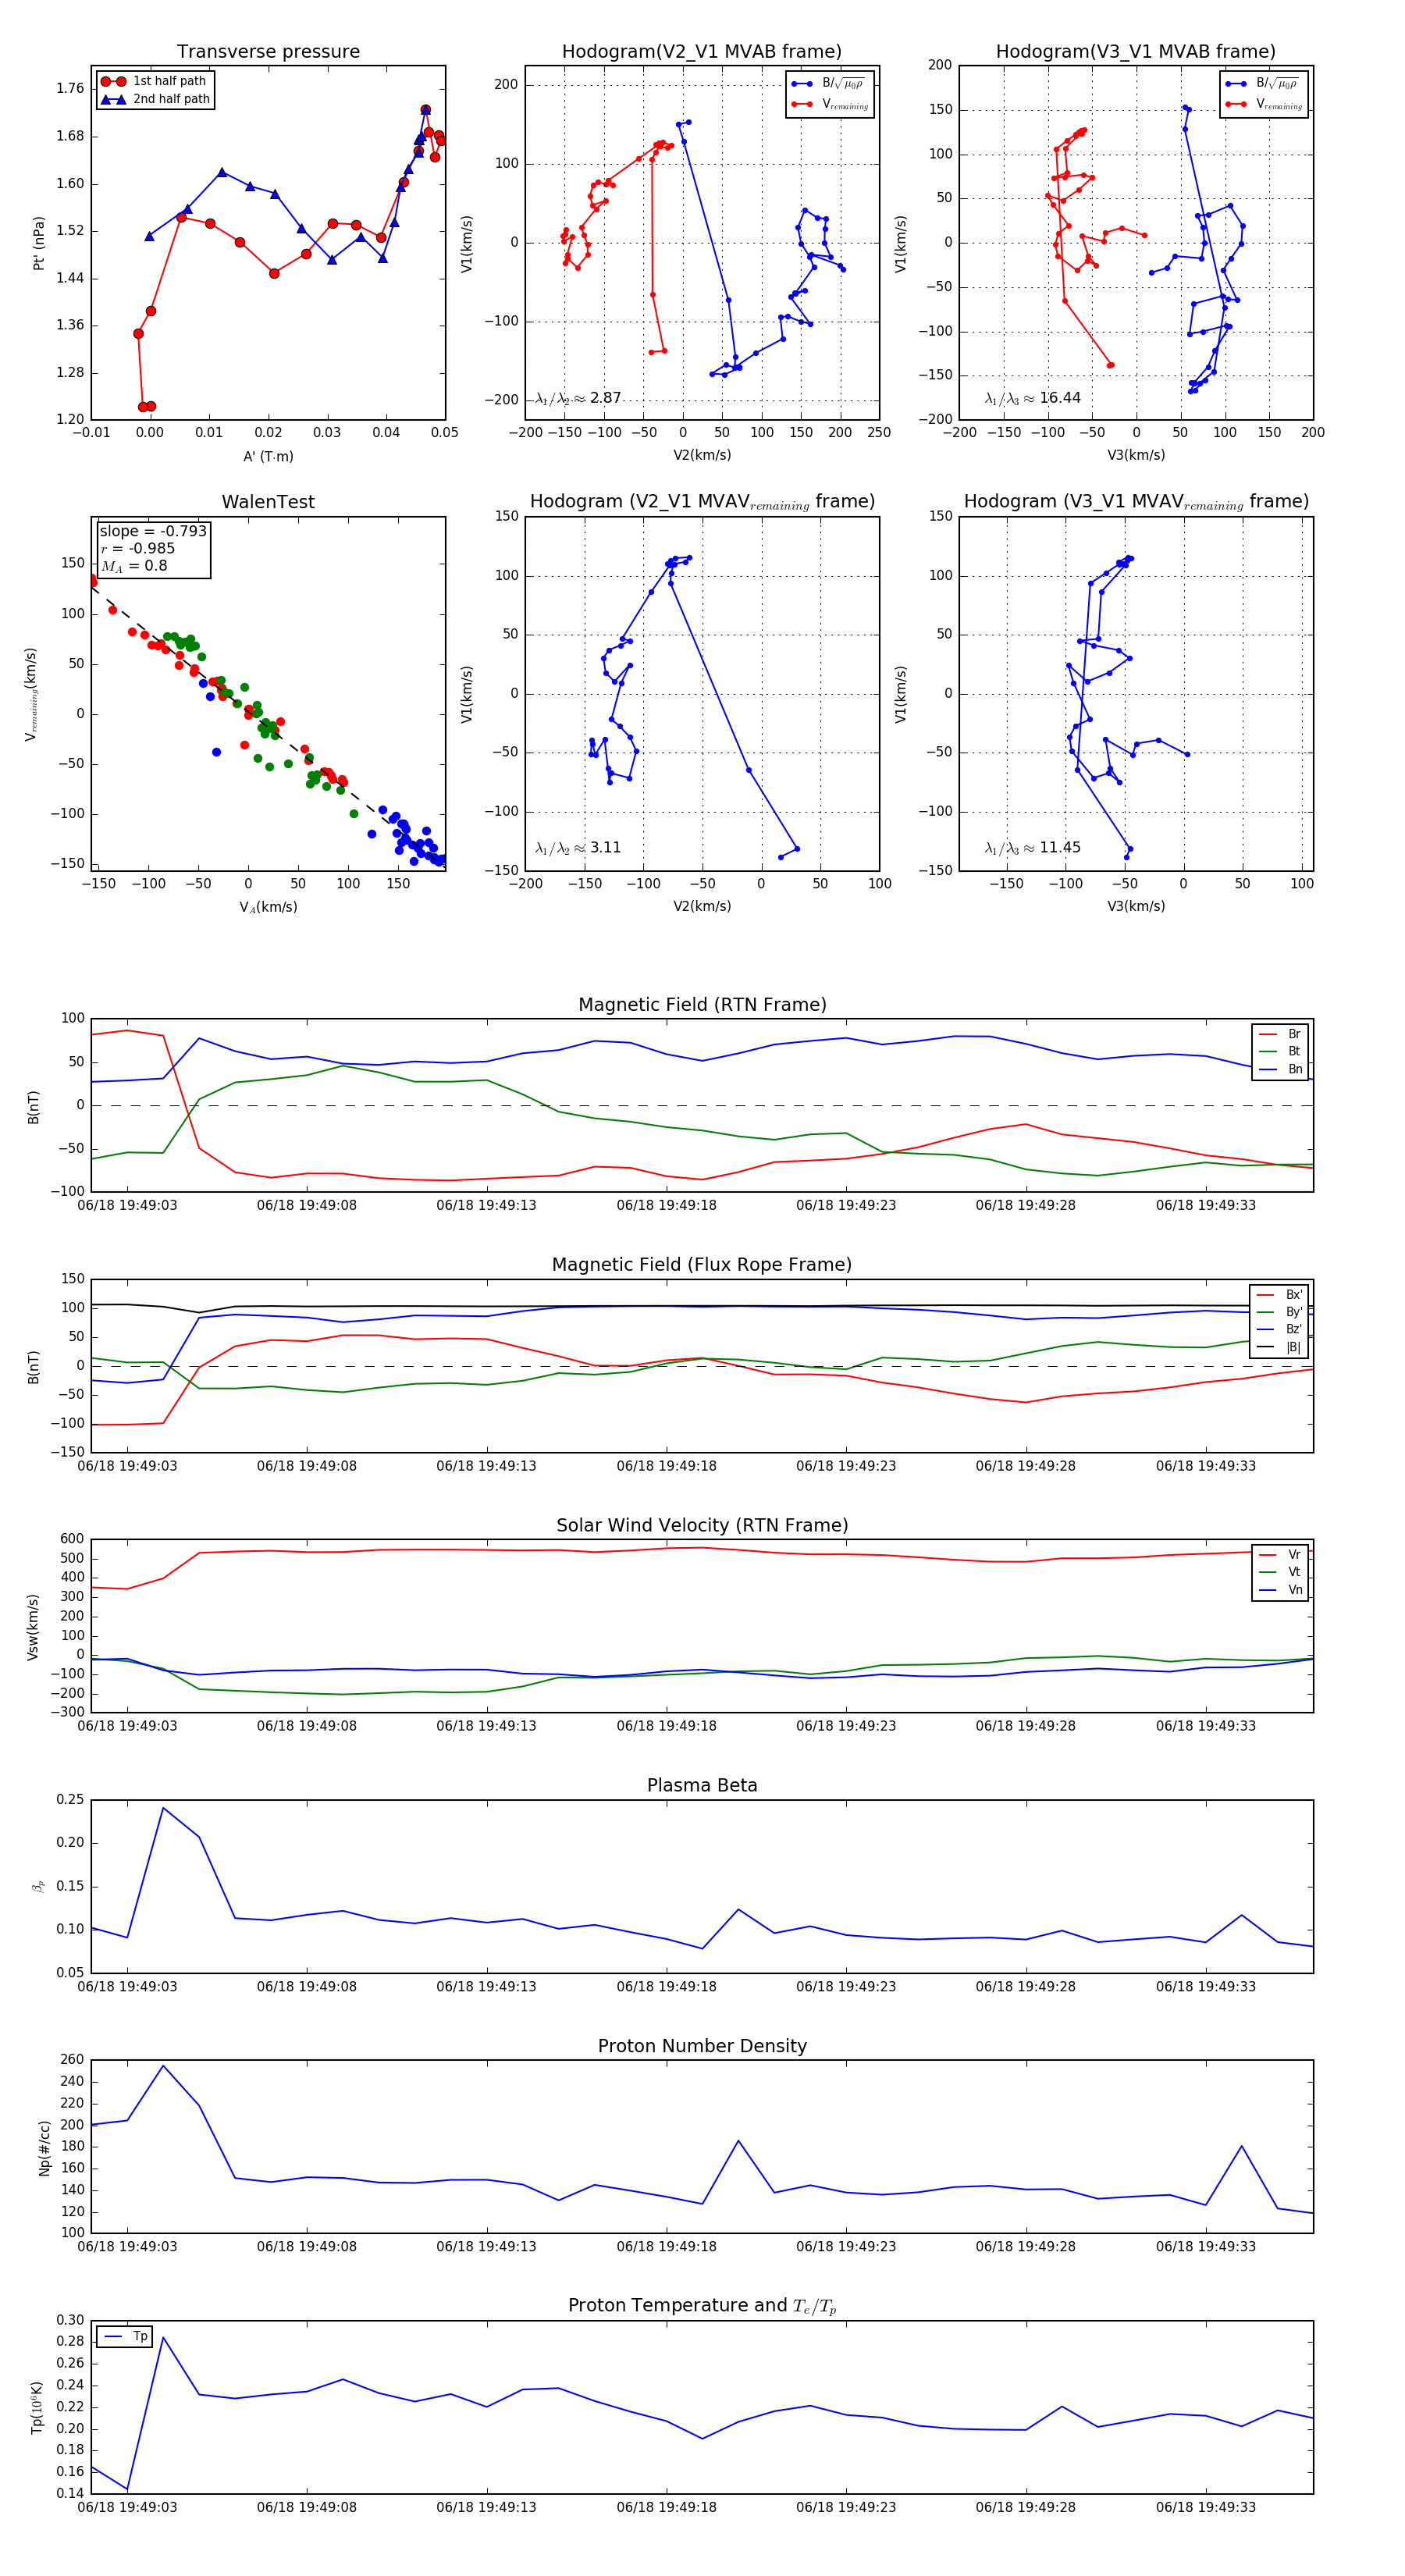The width and height of the screenshot is (1405, 2576).
Task: Select "Bx'" legend entry in flux rope plot
Action: 1280,1294
